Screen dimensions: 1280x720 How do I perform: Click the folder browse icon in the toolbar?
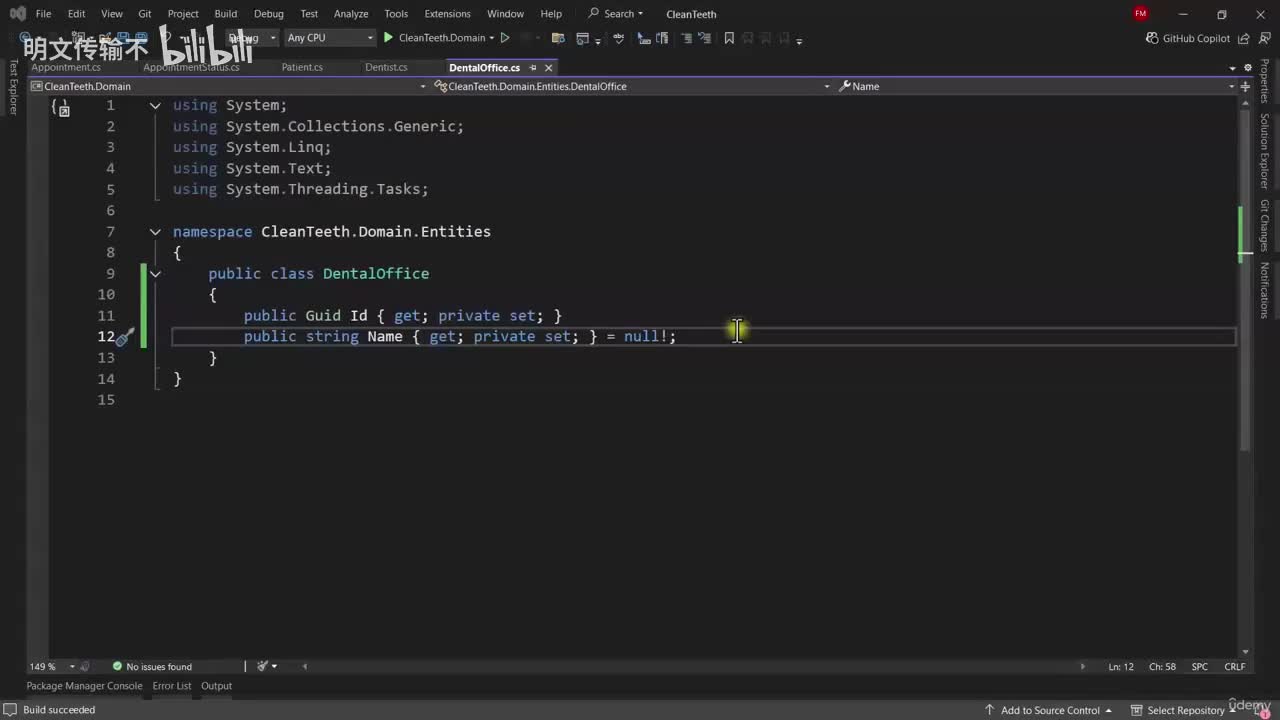[x=558, y=38]
